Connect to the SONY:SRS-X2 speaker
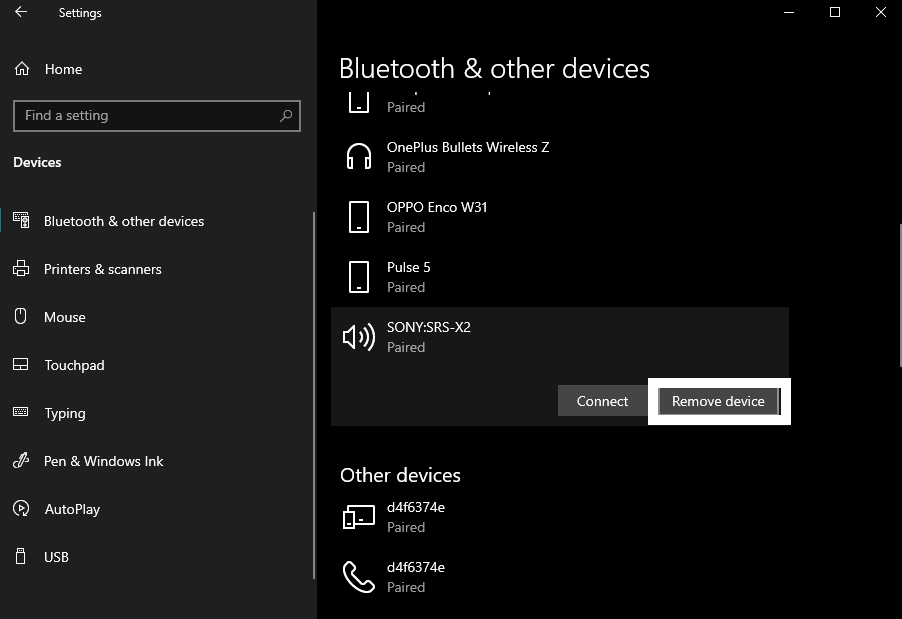 click(x=602, y=400)
